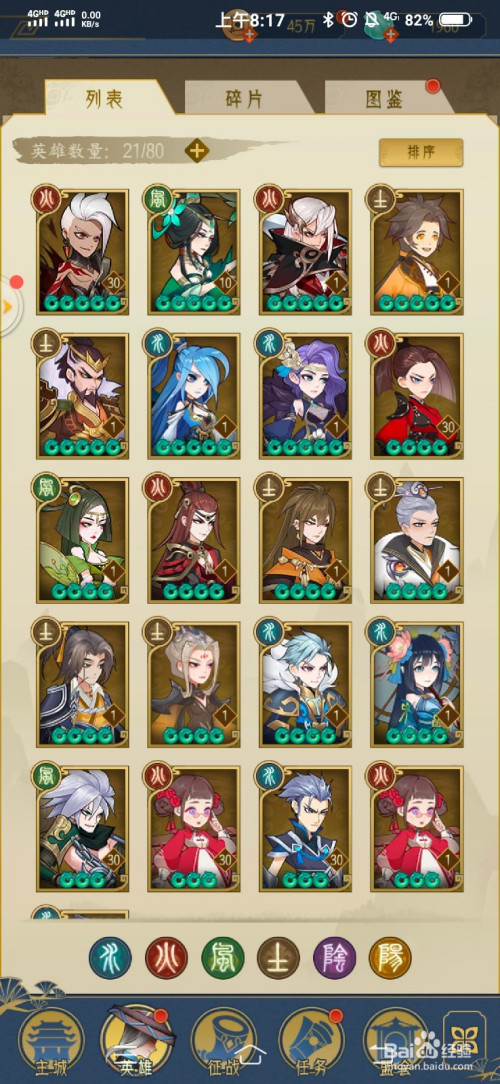The image size is (500, 1084).
Task: Select the purple yin element filter
Action: pos(334,958)
